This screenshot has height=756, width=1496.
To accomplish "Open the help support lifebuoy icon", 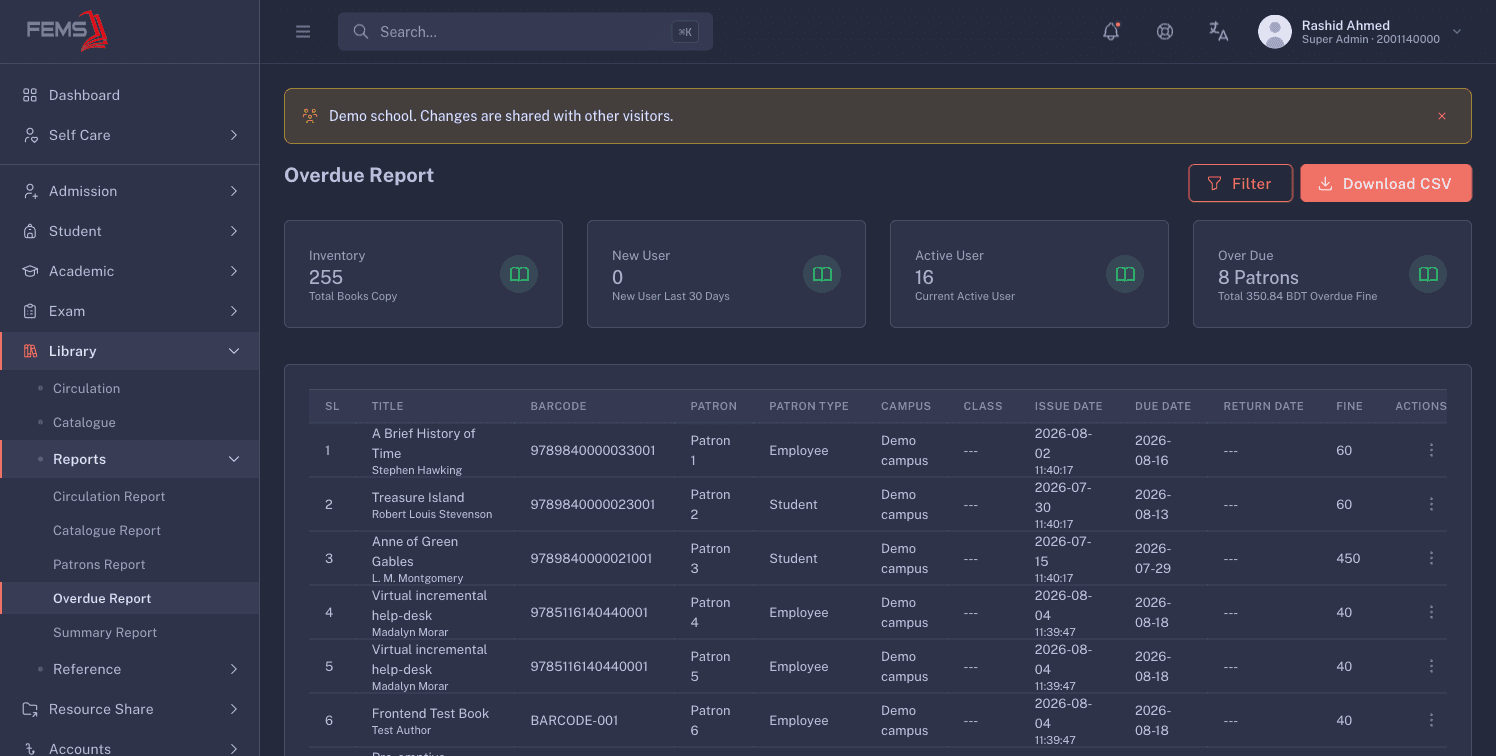I will (x=1165, y=32).
